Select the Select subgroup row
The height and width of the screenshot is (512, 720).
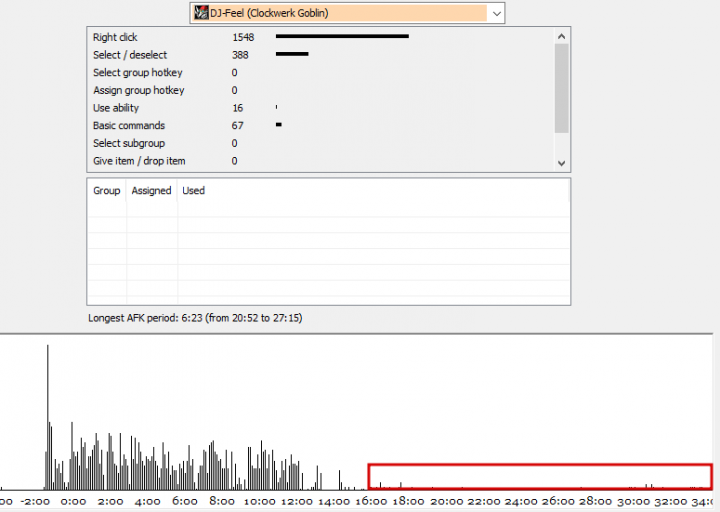[x=320, y=143]
